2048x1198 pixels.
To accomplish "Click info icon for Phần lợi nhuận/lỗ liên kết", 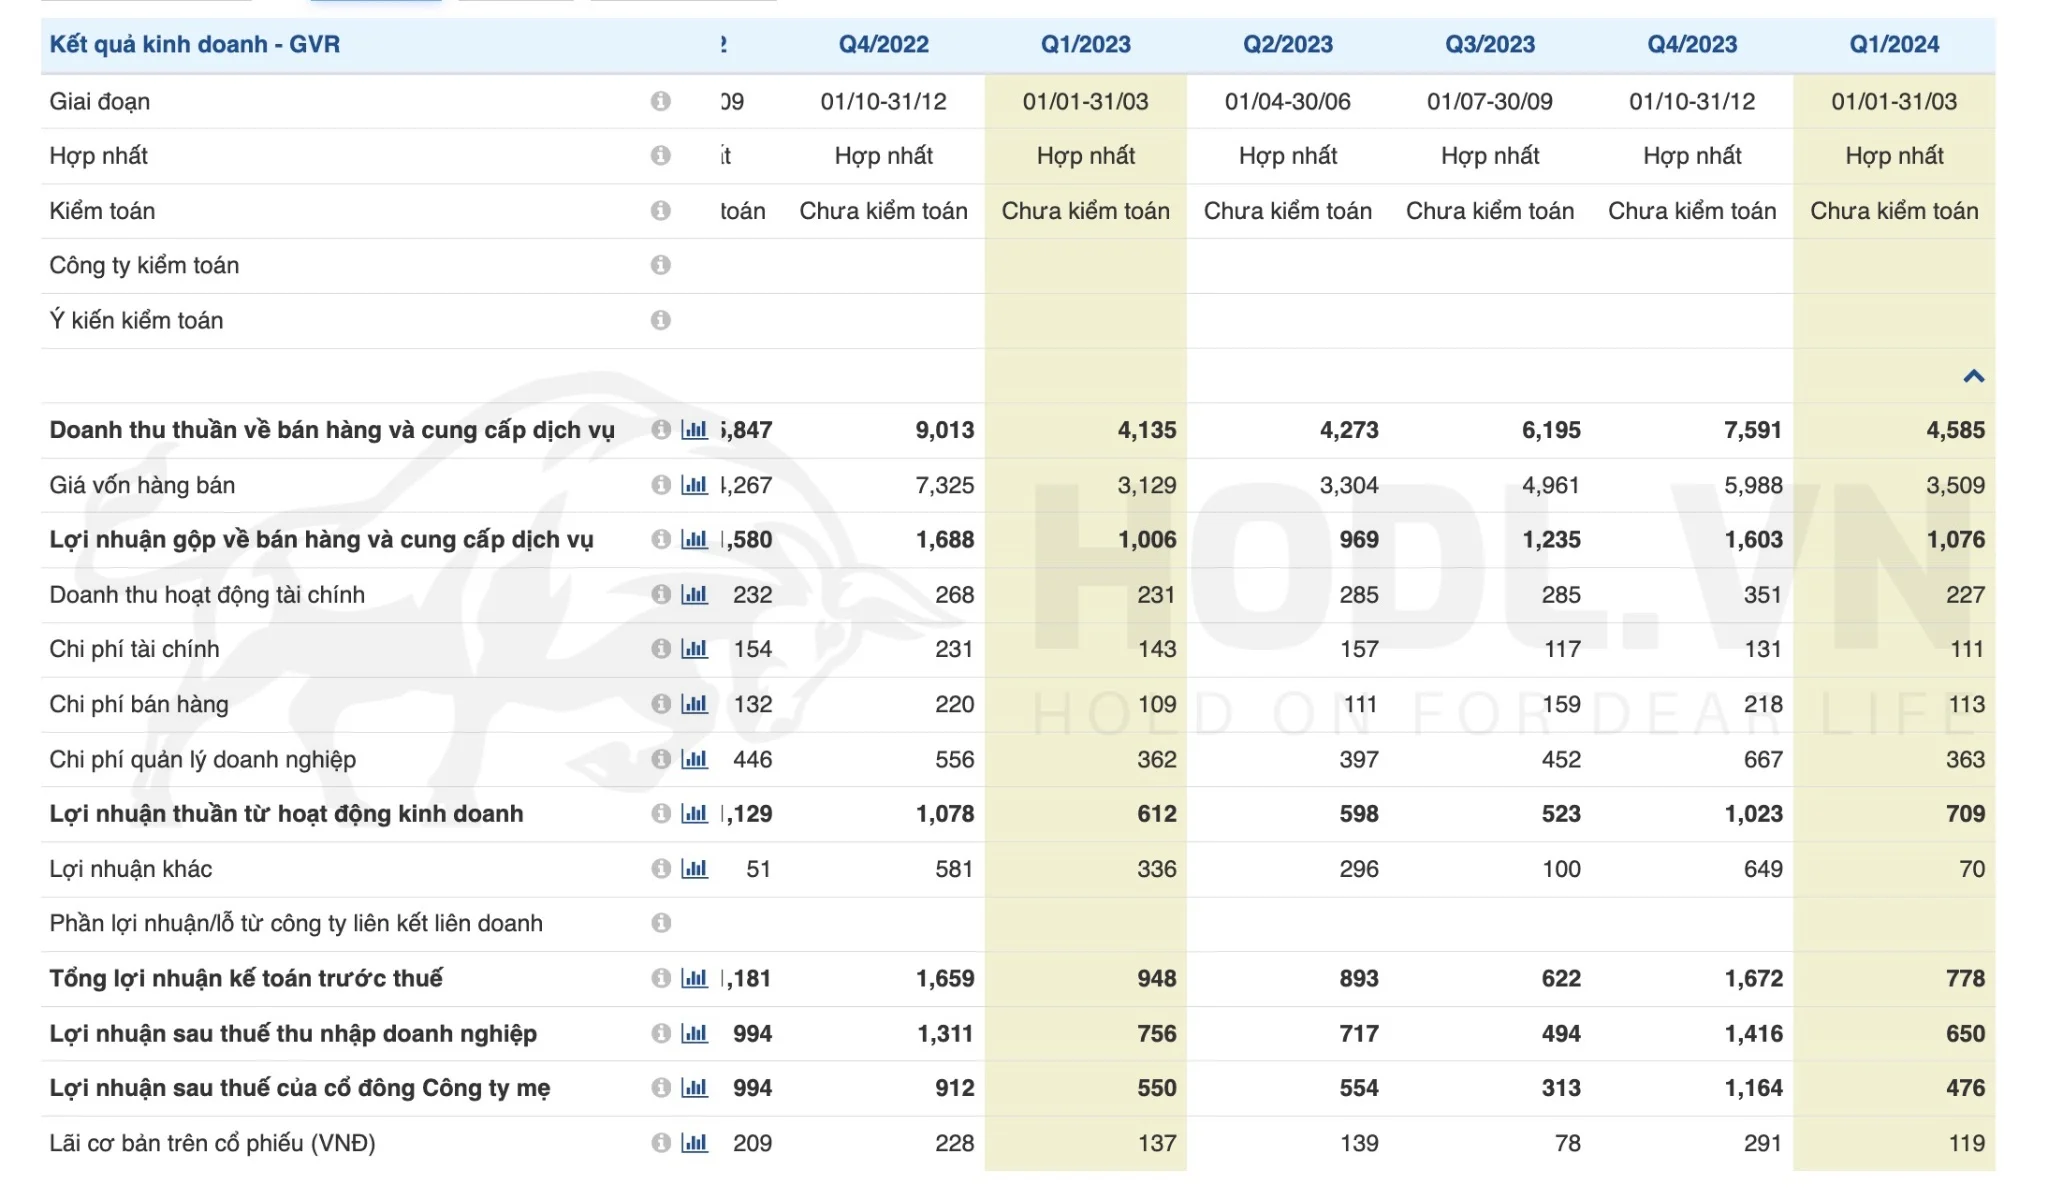I will point(660,923).
